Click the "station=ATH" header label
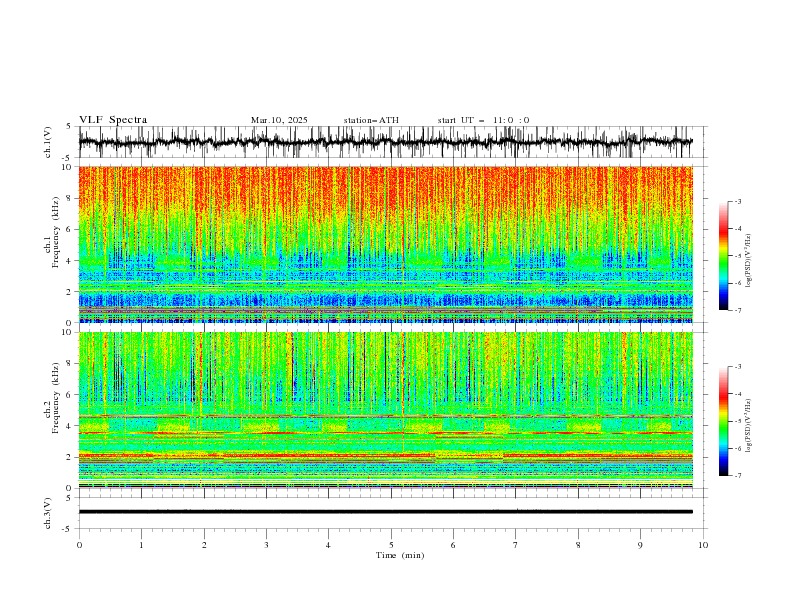Screen dimensions: 792x612 tap(371, 120)
